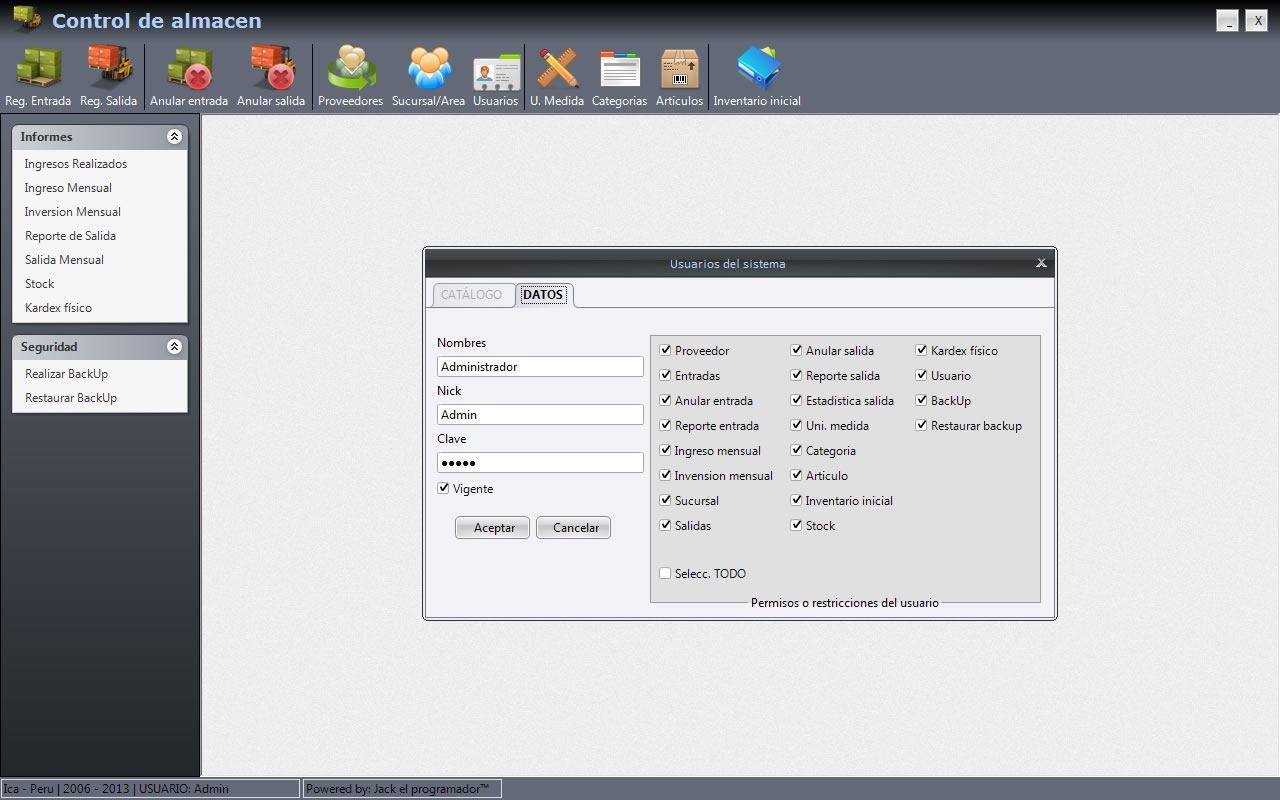The height and width of the screenshot is (800, 1280).
Task: Toggle Uni. medida permission checkbox
Action: pyautogui.click(x=796, y=425)
